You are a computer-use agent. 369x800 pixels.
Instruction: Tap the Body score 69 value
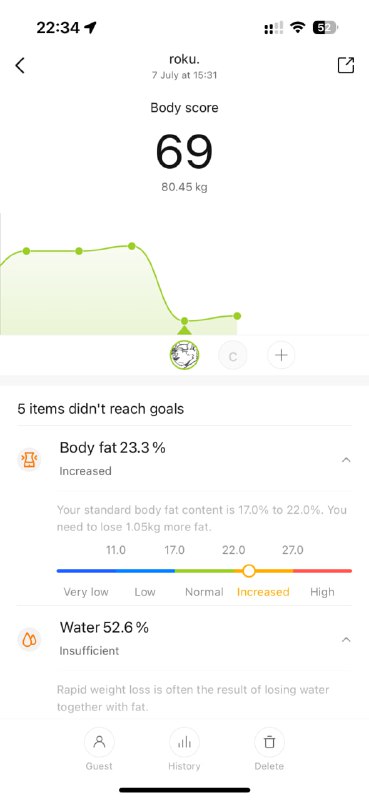tap(184, 152)
